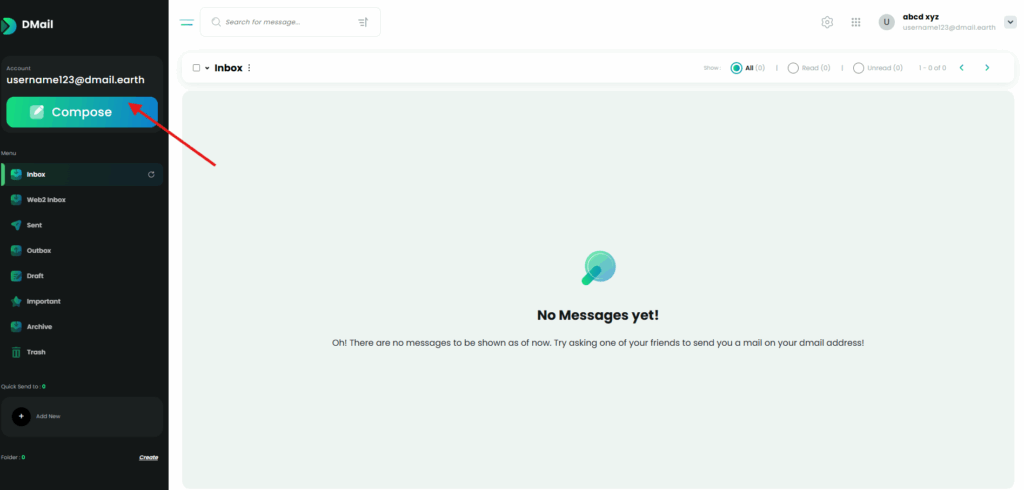Open Inbox three-dot options menu
1024x490 pixels.
click(249, 68)
